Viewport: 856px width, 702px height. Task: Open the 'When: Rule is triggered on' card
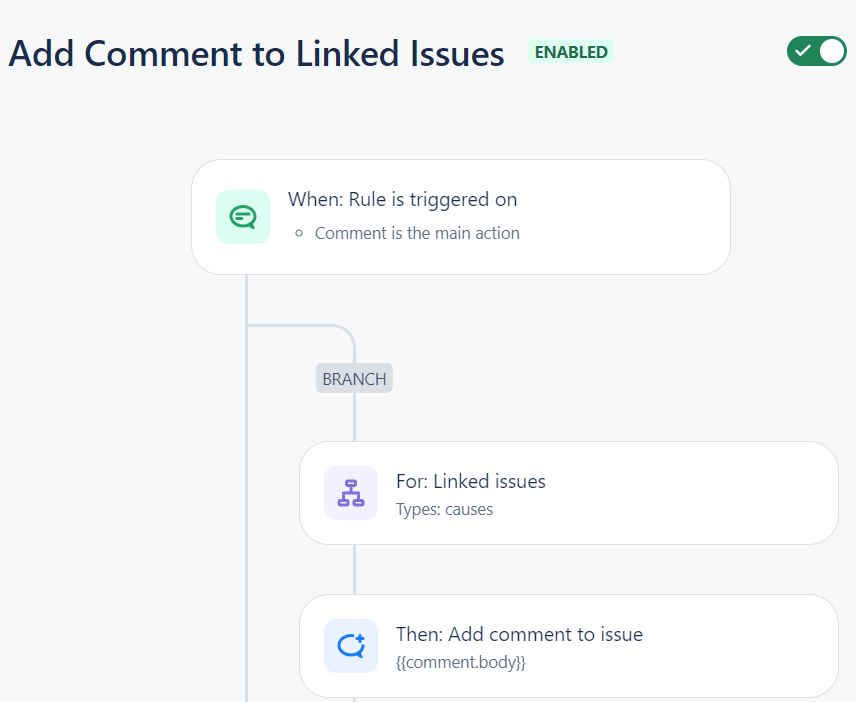[x=460, y=216]
